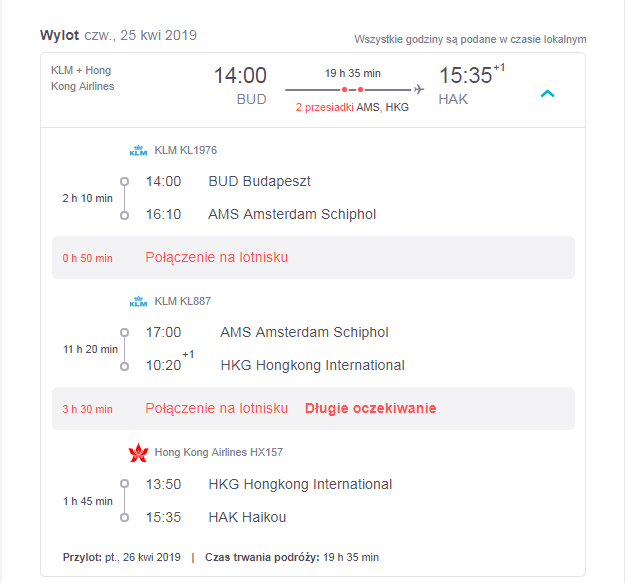Collapse flight details with the blue chevron
Image resolution: width=630 pixels, height=583 pixels.
[547, 94]
